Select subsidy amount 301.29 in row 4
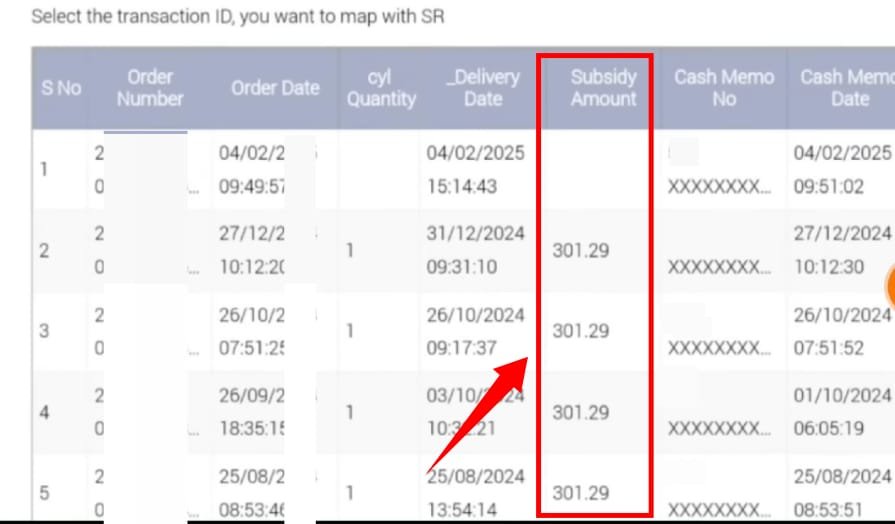 (581, 412)
